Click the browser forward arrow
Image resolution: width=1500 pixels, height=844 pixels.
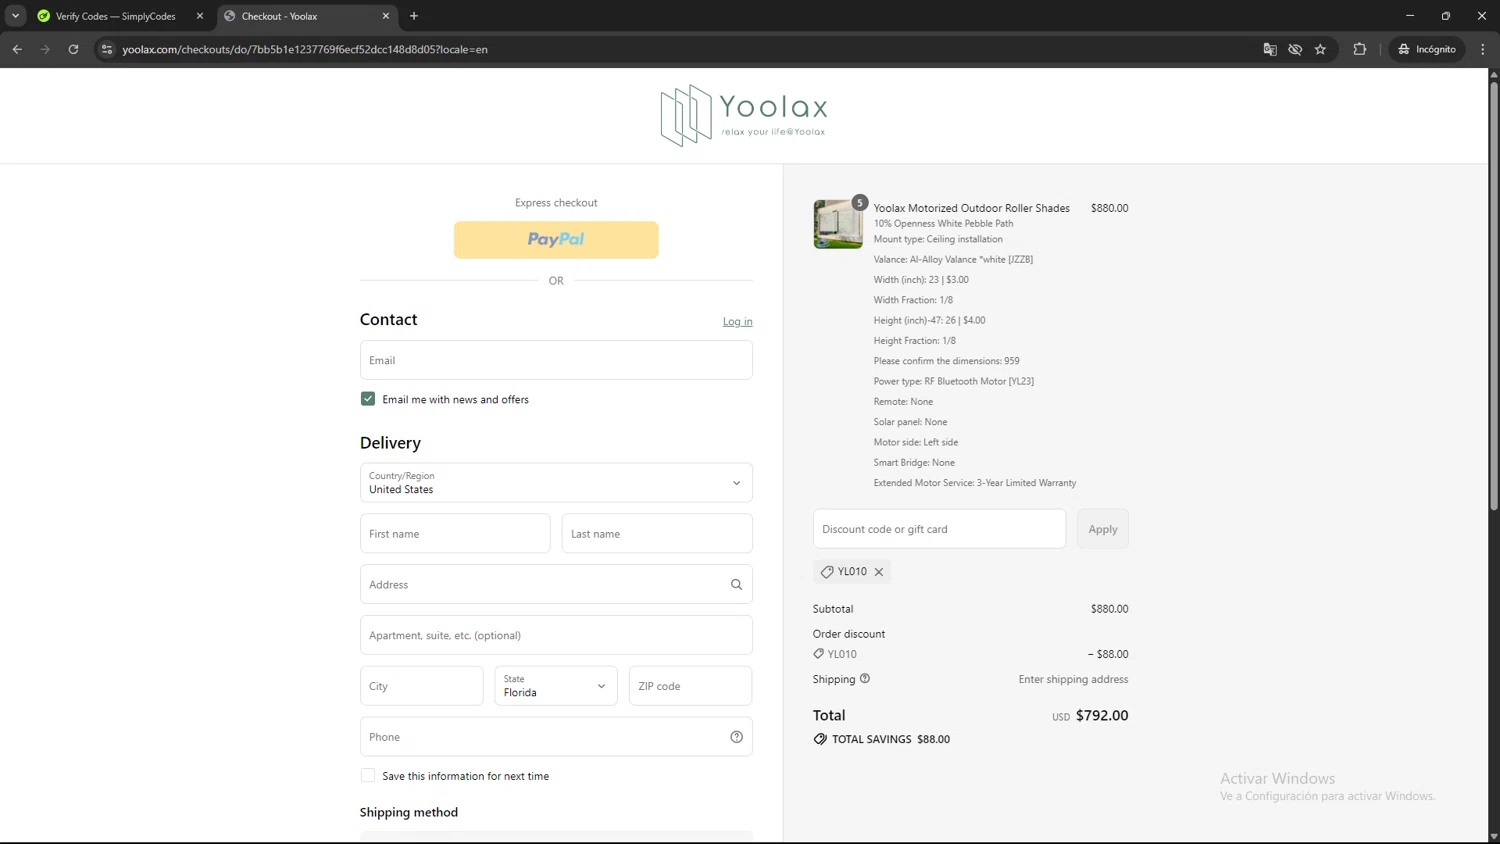pyautogui.click(x=45, y=49)
